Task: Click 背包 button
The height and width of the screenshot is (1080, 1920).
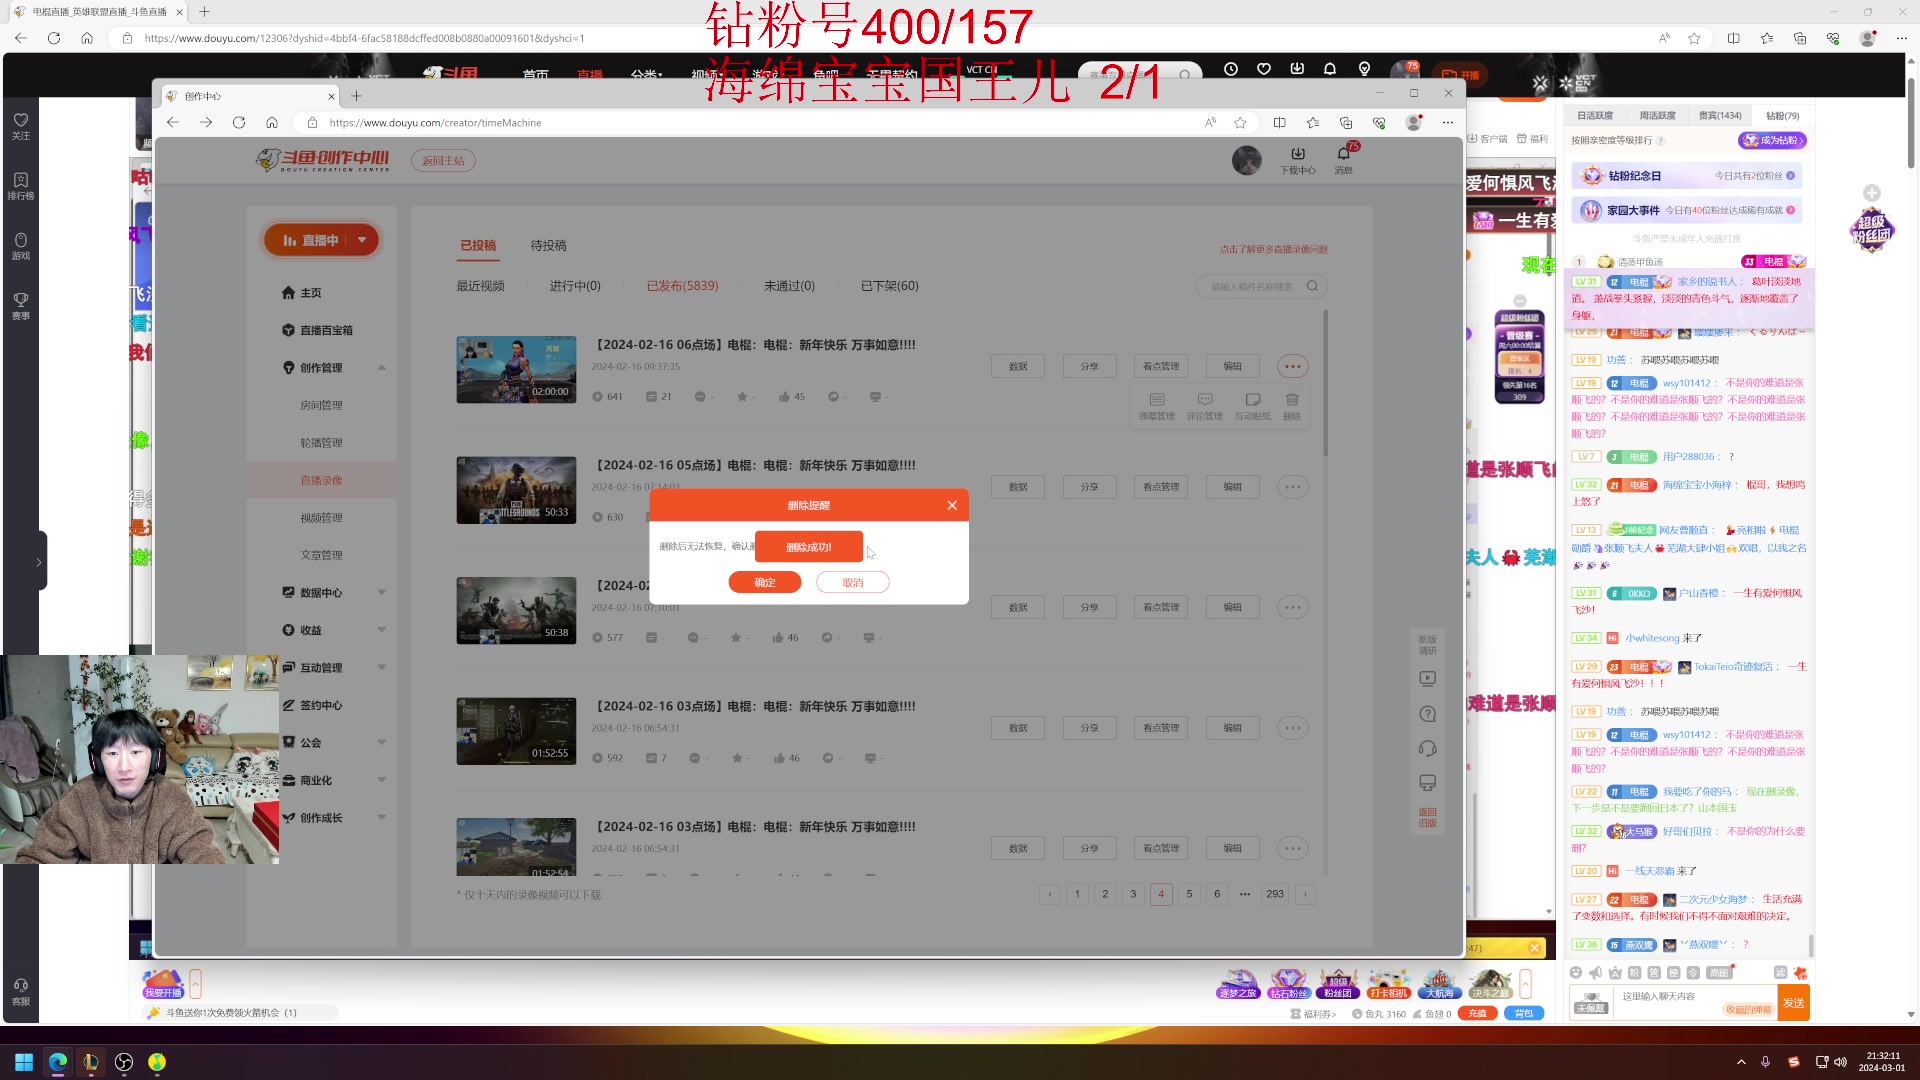Action: pyautogui.click(x=1523, y=1013)
